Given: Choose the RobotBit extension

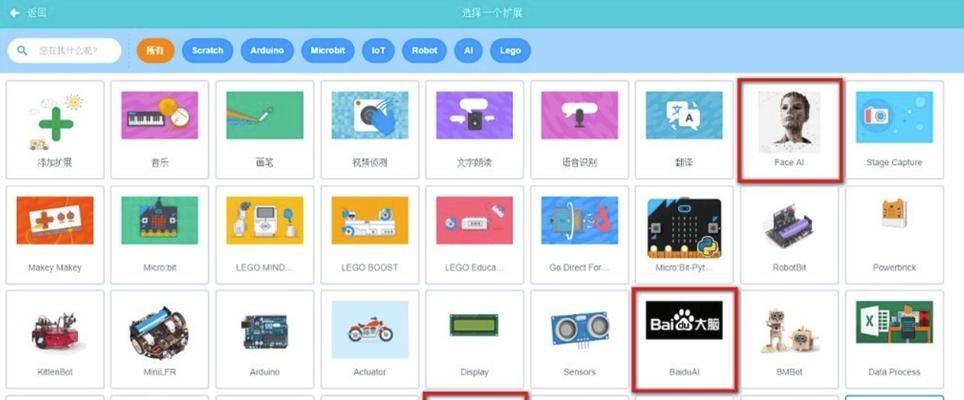Looking at the screenshot, I should [789, 235].
